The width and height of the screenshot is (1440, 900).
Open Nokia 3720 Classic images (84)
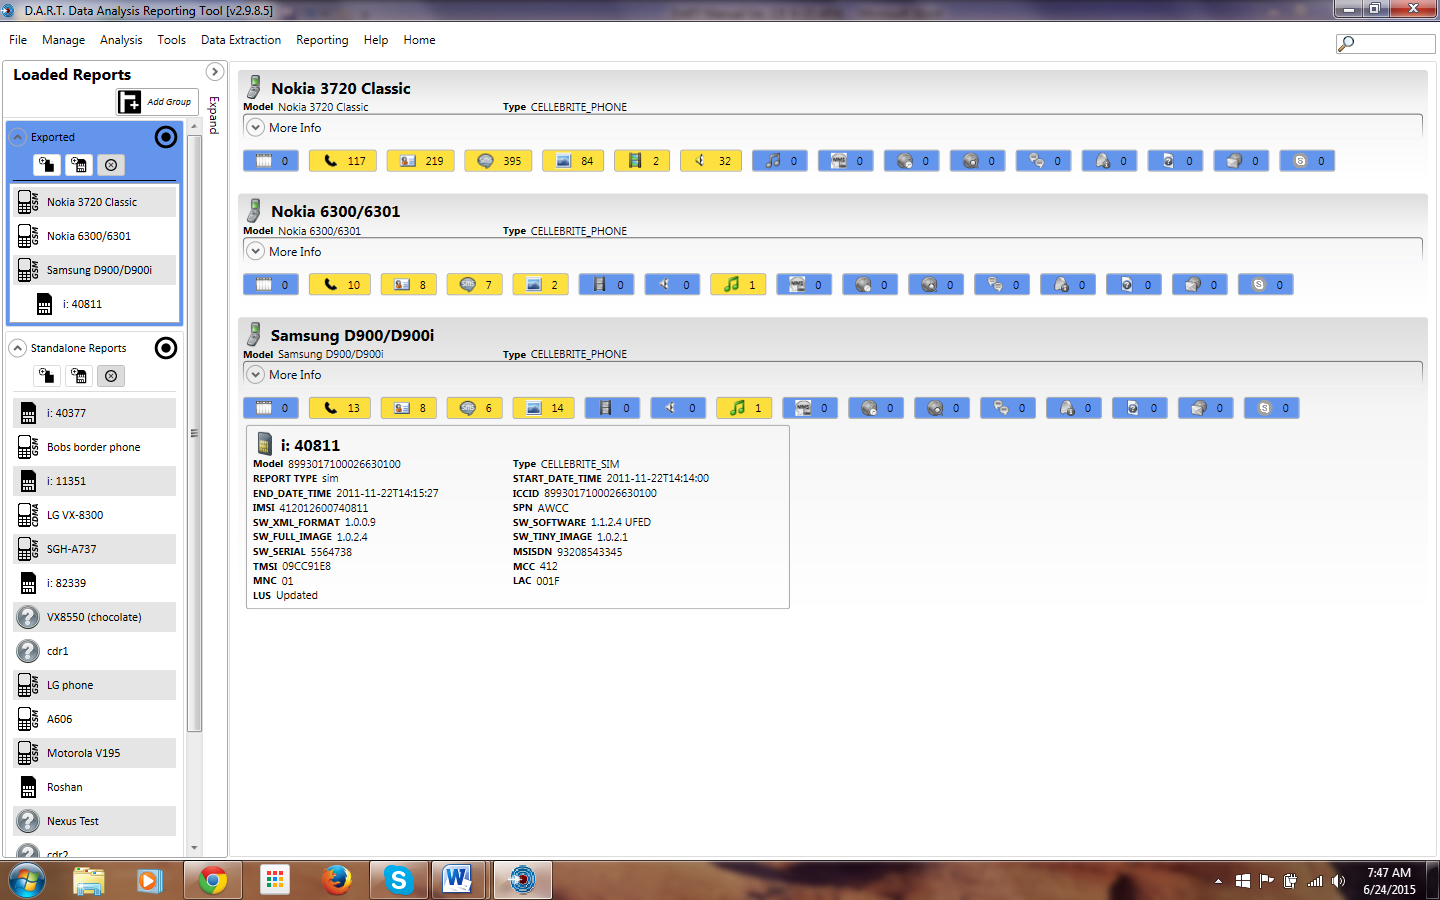pyautogui.click(x=573, y=161)
